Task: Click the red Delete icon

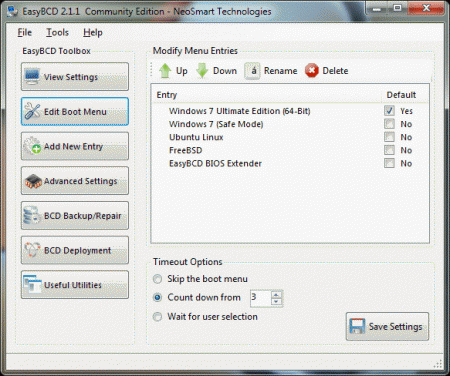Action: click(x=312, y=71)
